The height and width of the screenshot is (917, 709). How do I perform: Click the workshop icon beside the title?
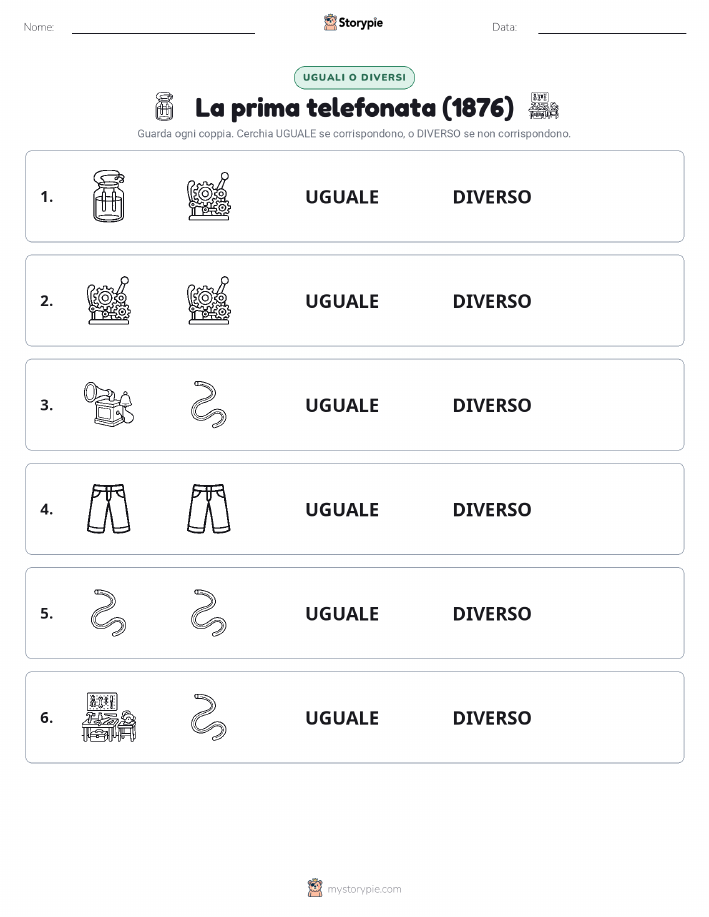pyautogui.click(x=543, y=106)
